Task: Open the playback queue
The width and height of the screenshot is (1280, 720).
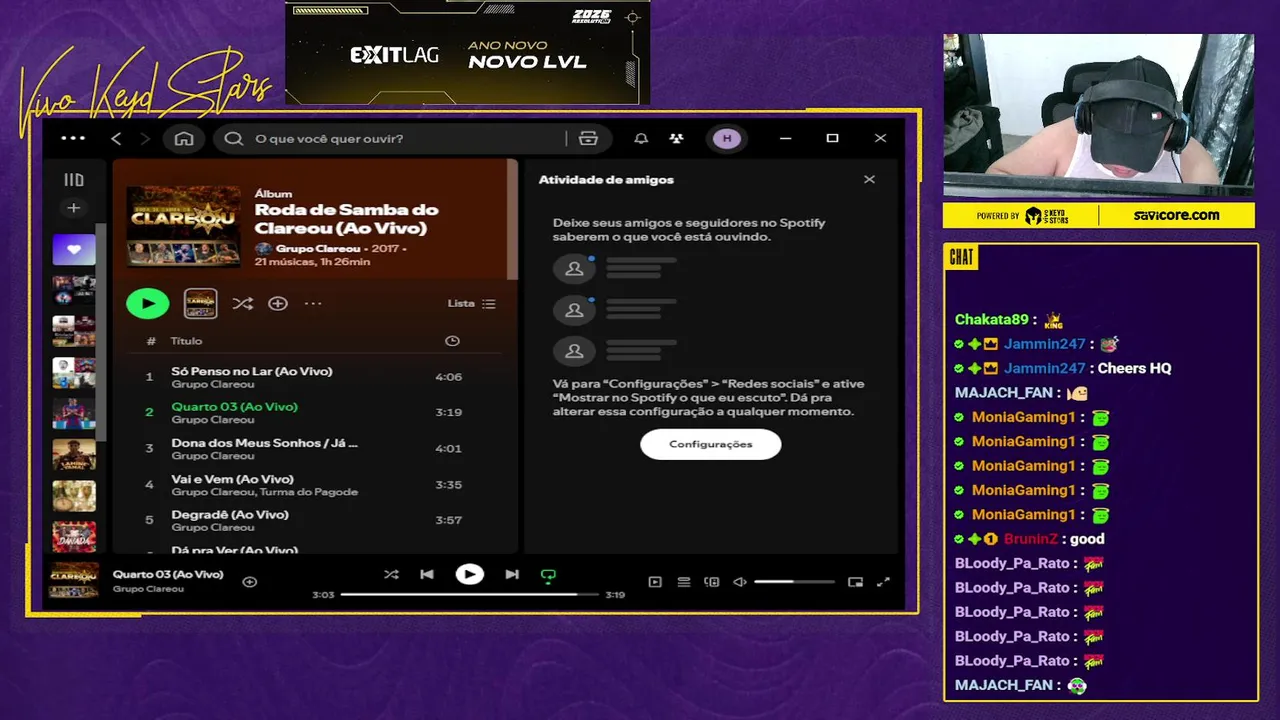Action: [684, 581]
